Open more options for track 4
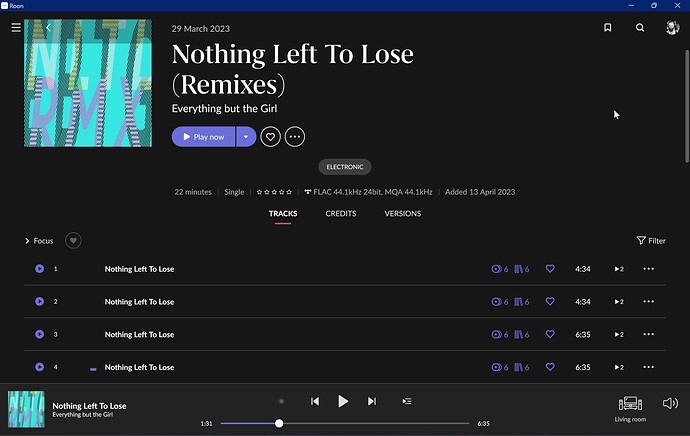The height and width of the screenshot is (436, 690). point(649,367)
